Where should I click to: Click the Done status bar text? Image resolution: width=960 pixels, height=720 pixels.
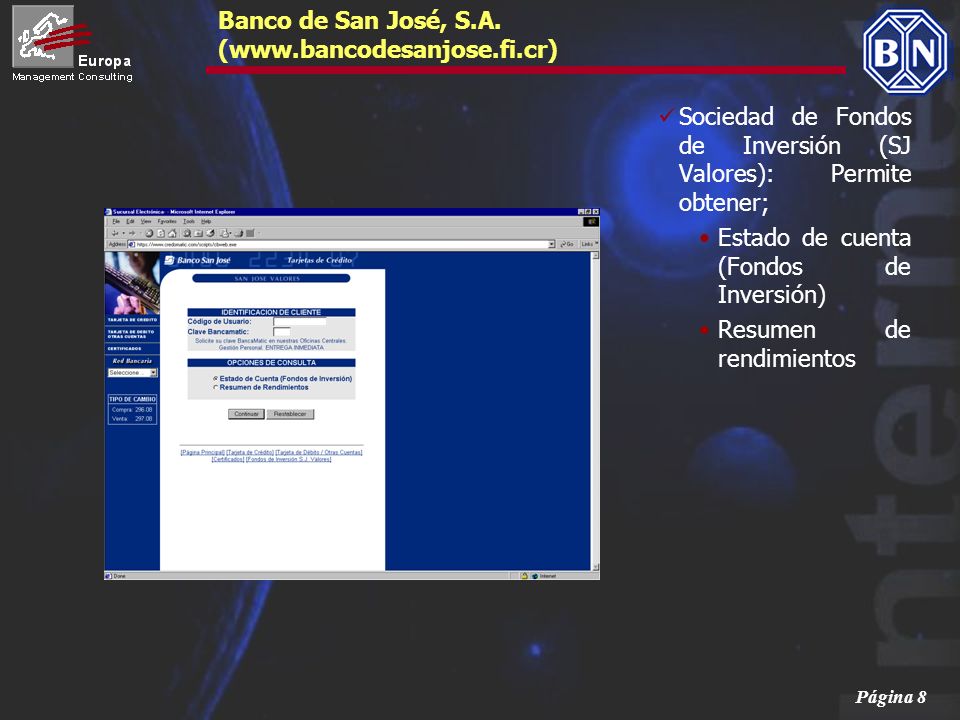coord(119,576)
